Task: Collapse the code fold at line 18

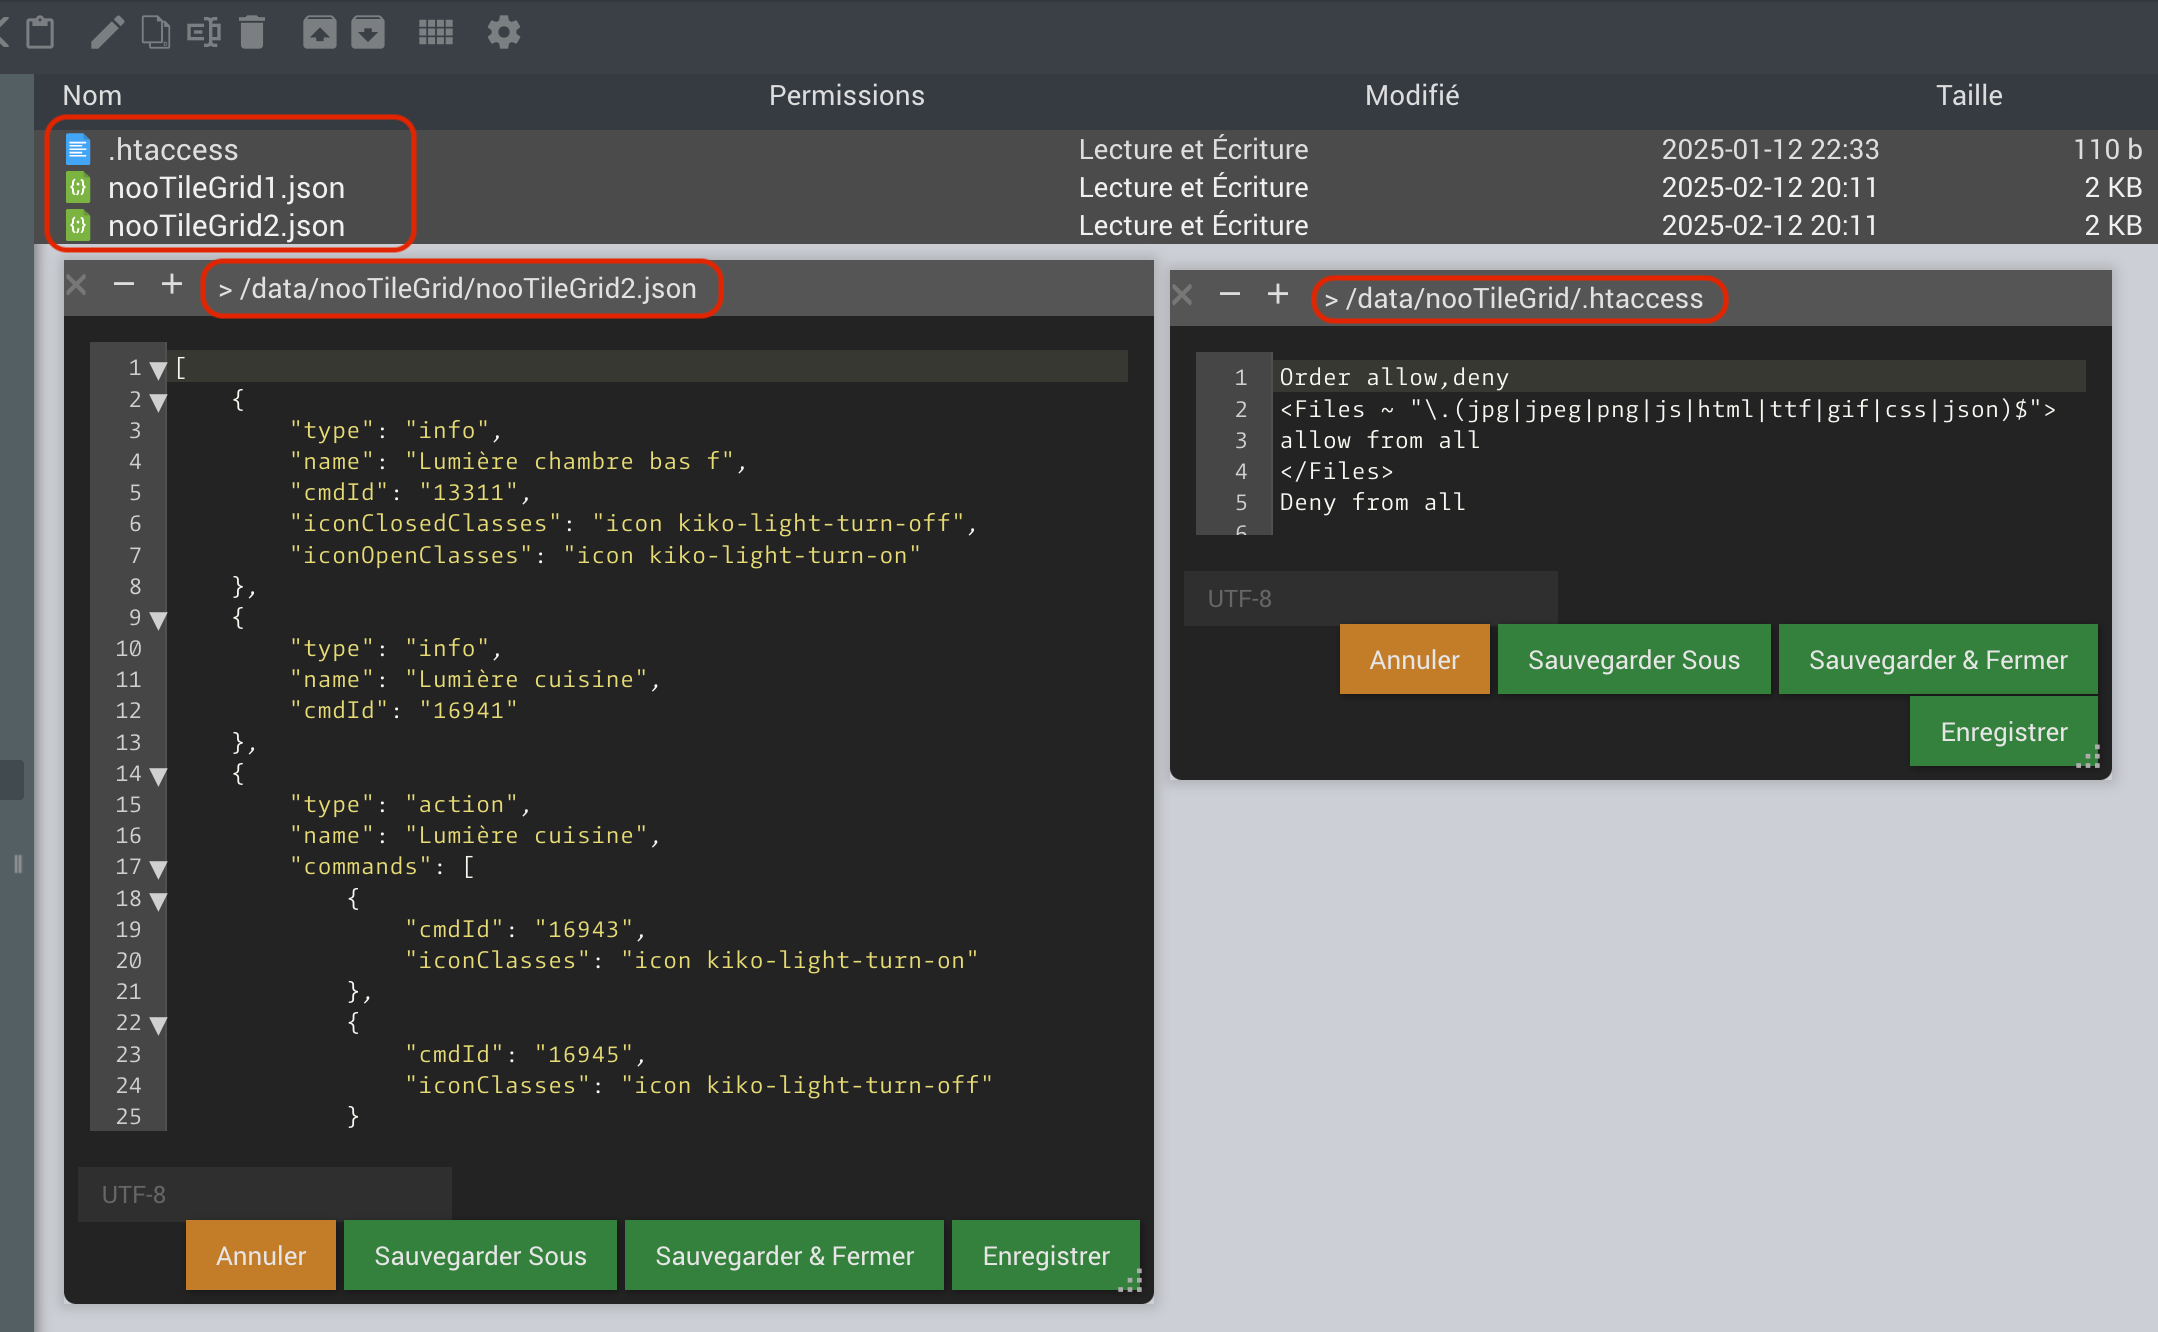Action: (x=158, y=901)
